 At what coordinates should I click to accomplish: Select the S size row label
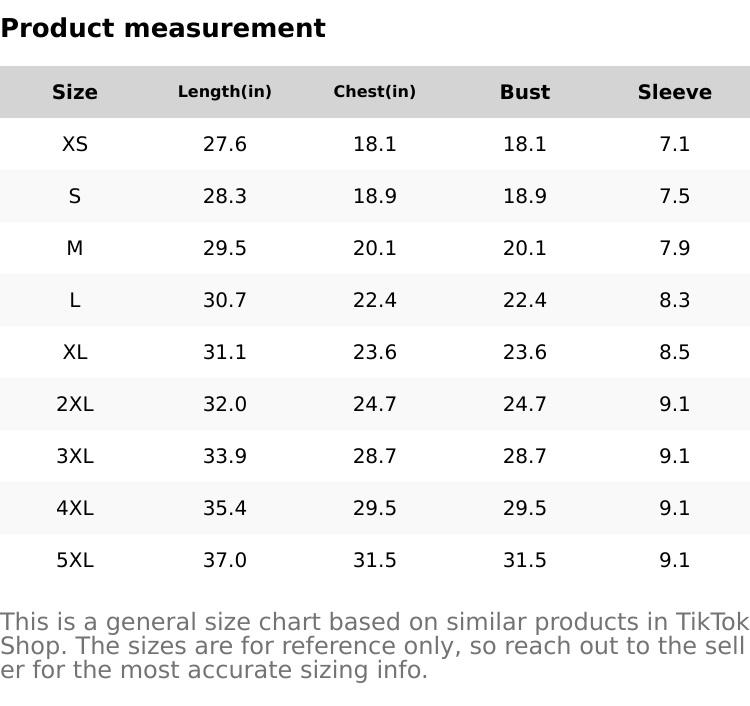click(x=75, y=196)
